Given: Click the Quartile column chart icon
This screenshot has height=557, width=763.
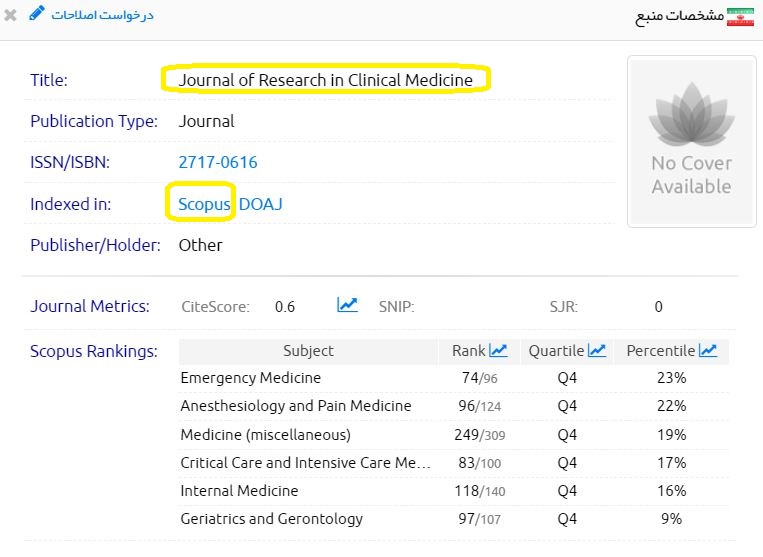Looking at the screenshot, I should pyautogui.click(x=597, y=350).
